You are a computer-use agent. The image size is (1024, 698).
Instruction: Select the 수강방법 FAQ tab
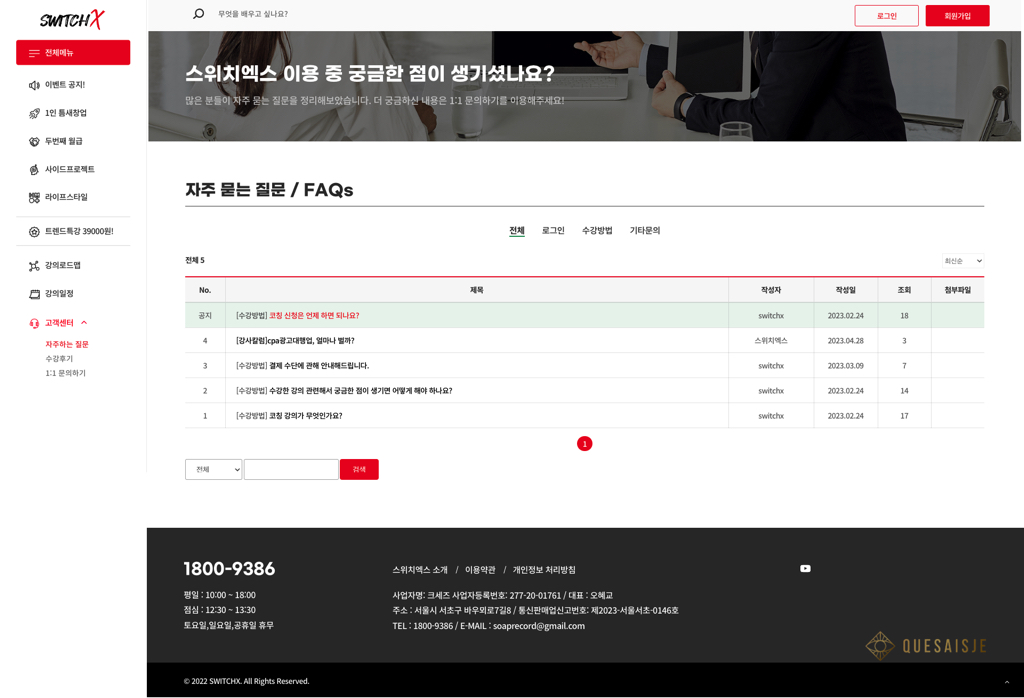597,230
